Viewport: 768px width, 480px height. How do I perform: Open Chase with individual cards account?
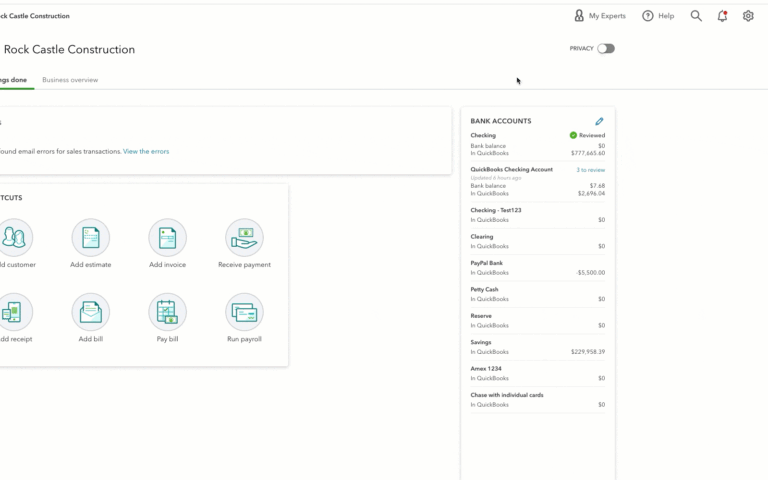coord(537,400)
